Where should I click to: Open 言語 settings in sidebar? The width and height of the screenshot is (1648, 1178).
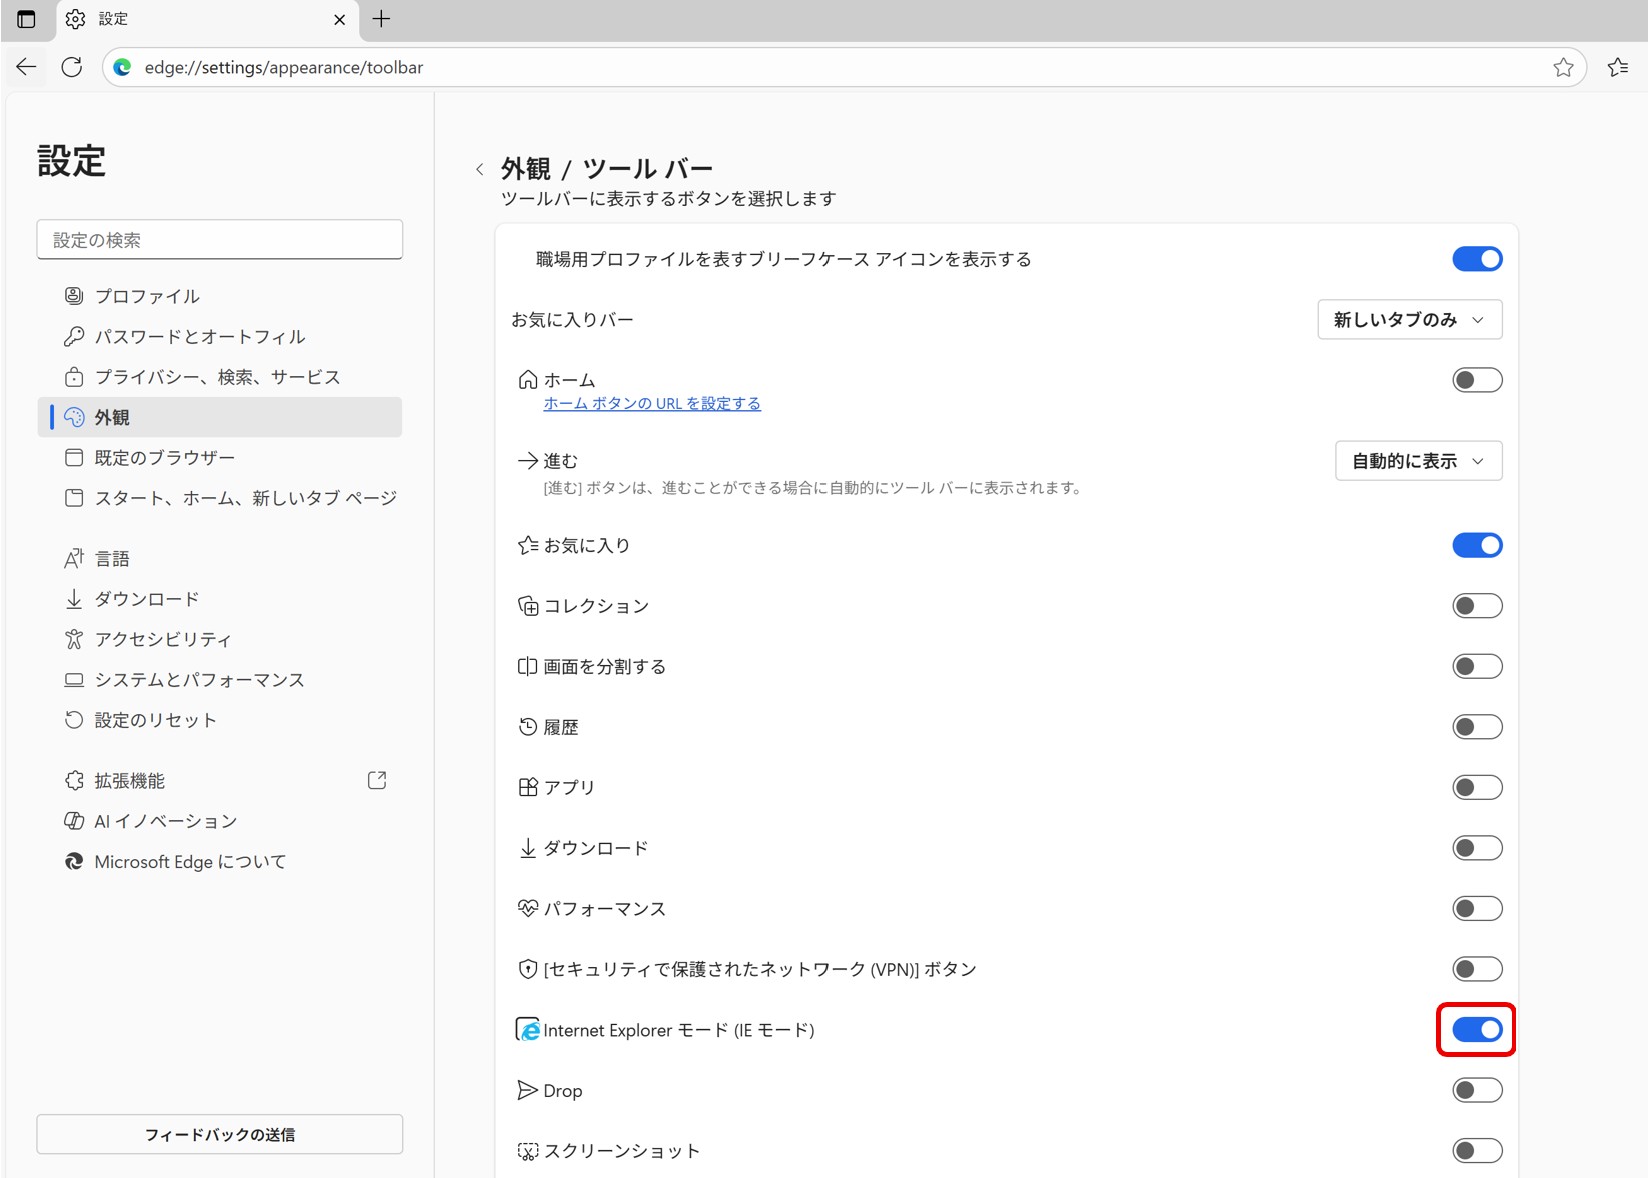[112, 559]
